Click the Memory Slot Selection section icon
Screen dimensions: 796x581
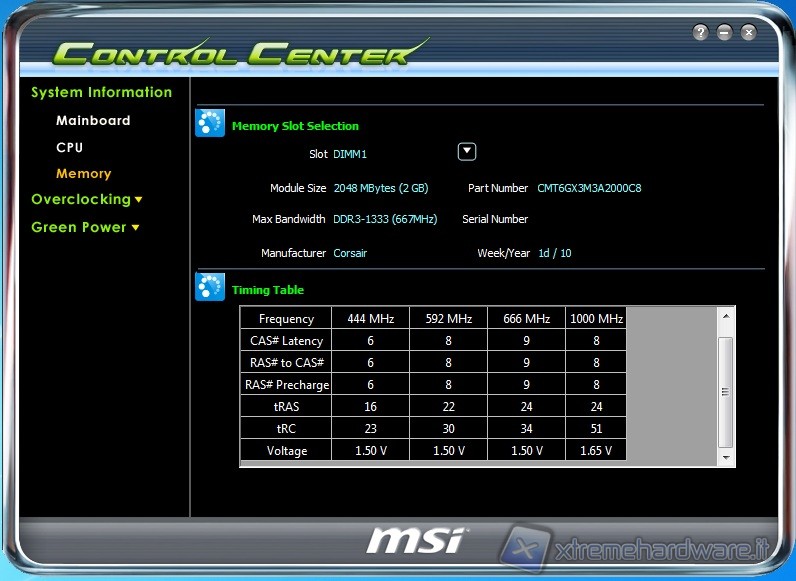[210, 123]
